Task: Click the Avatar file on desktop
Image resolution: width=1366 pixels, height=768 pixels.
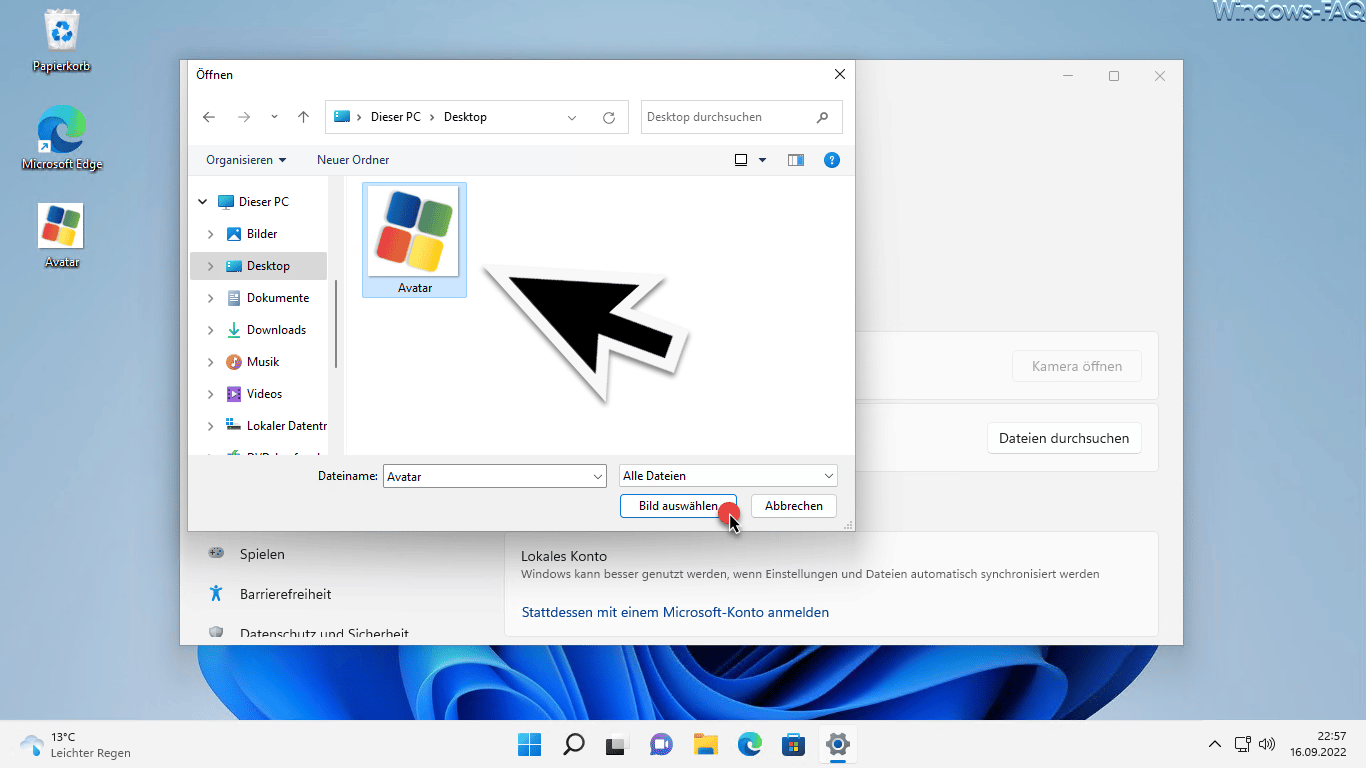Action: pyautogui.click(x=62, y=236)
